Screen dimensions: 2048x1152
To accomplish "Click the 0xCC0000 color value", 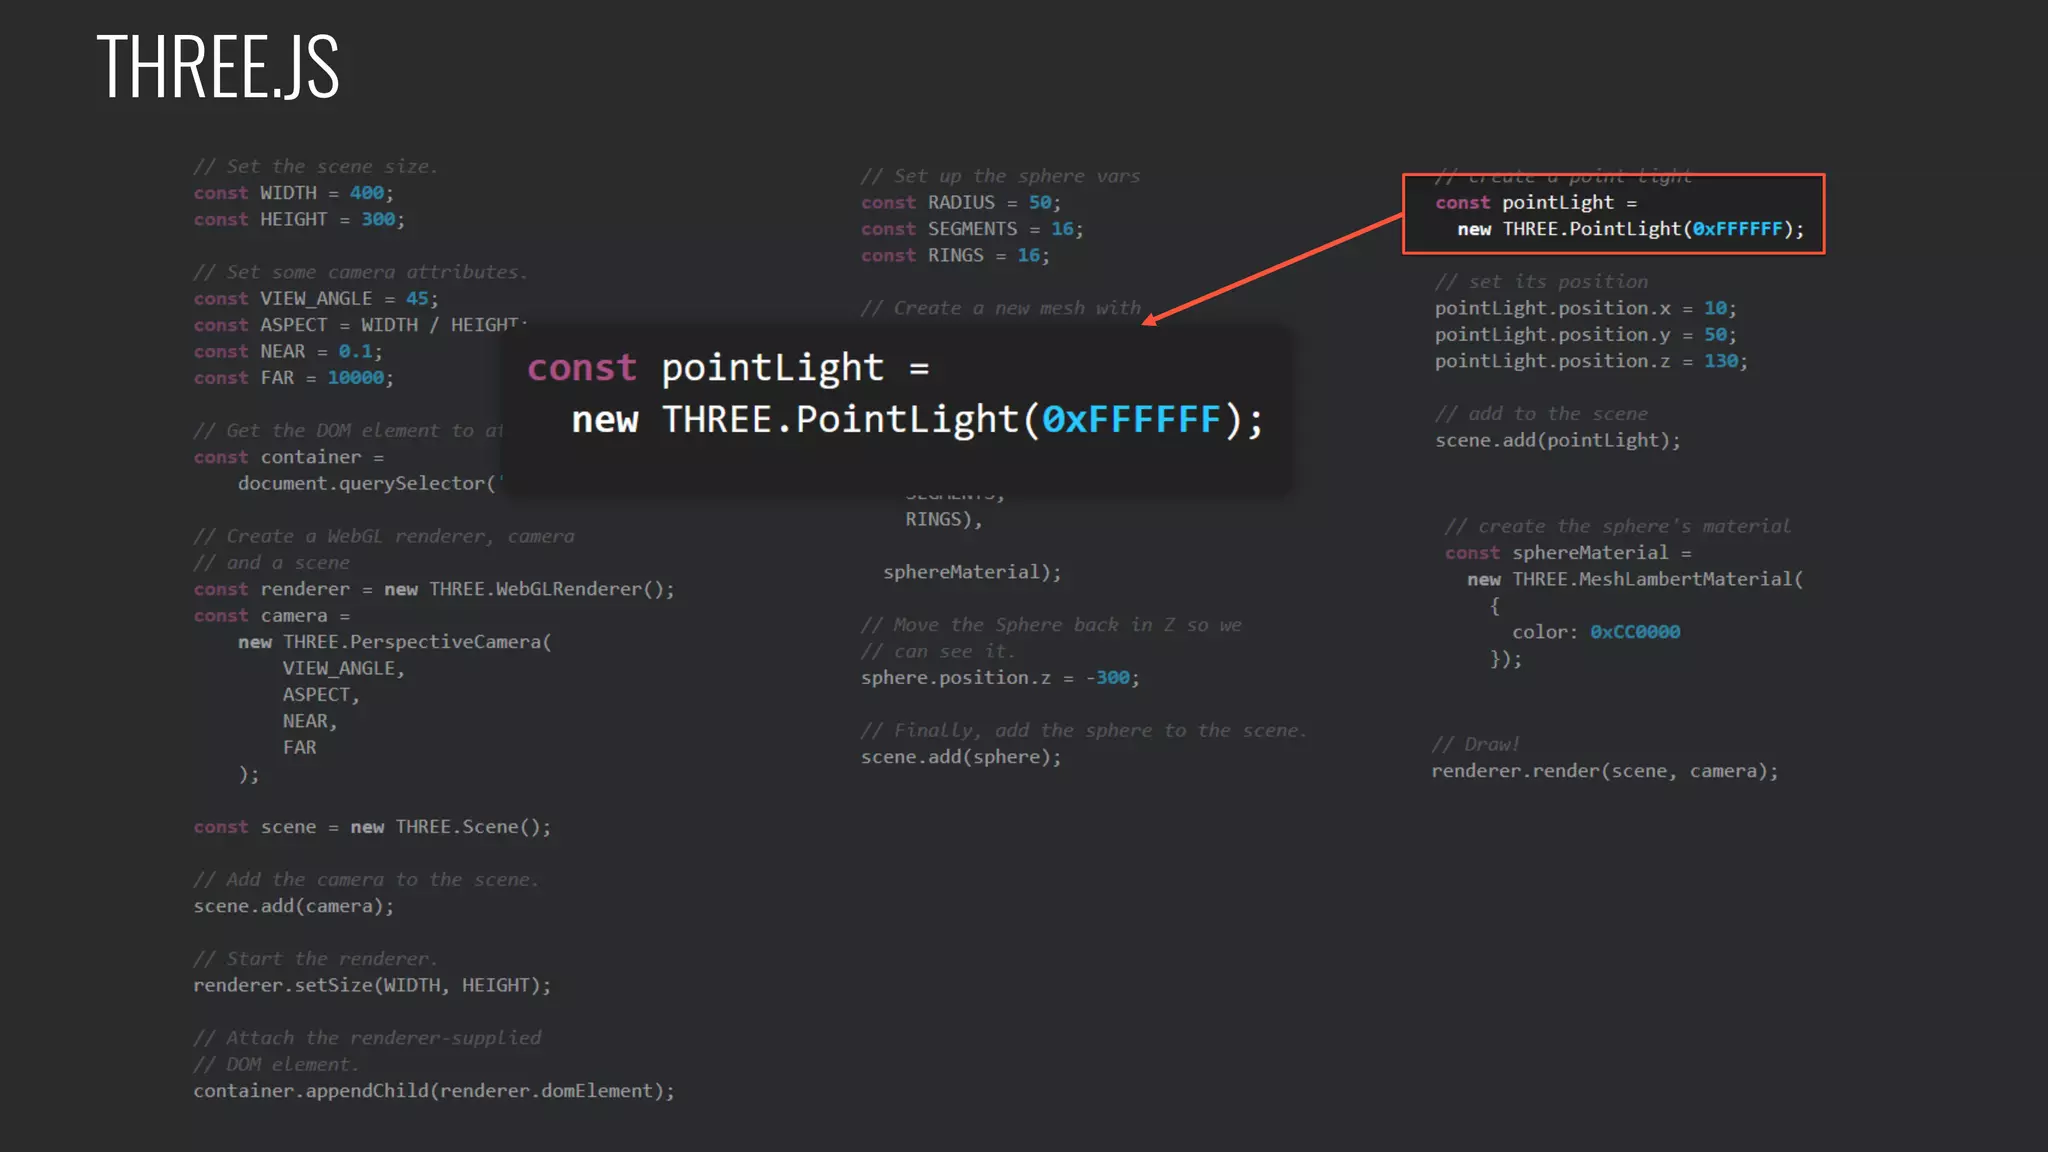I will [x=1635, y=632].
